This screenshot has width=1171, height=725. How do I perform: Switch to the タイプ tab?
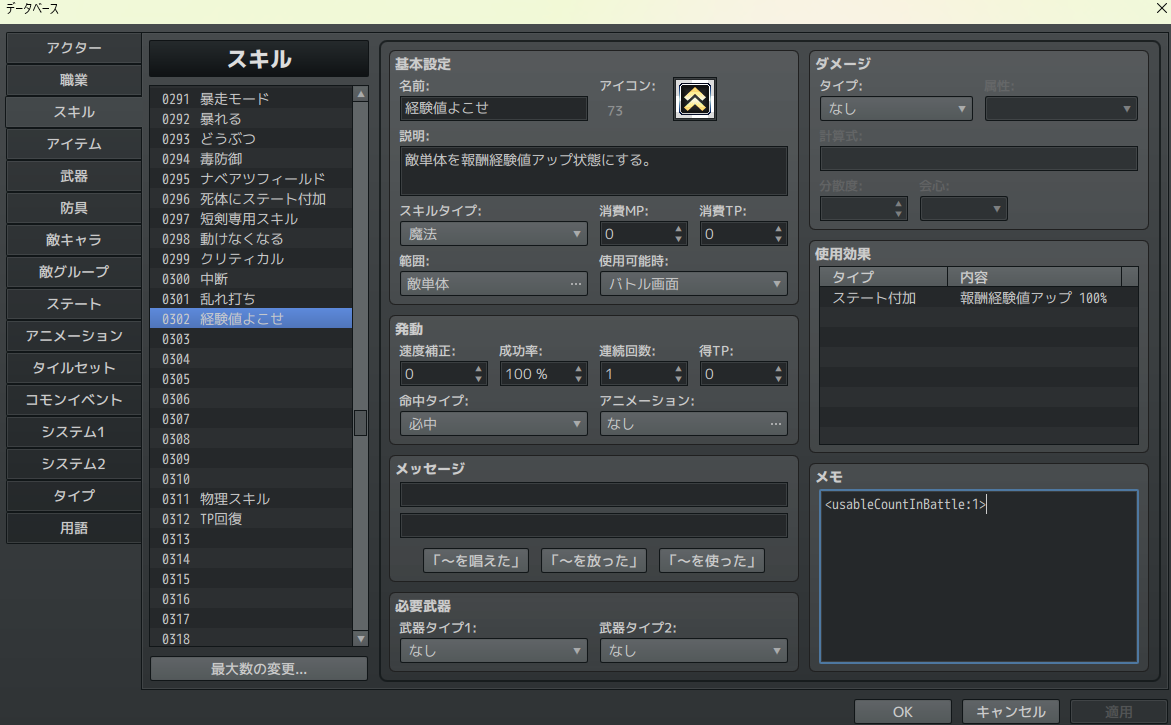(74, 496)
